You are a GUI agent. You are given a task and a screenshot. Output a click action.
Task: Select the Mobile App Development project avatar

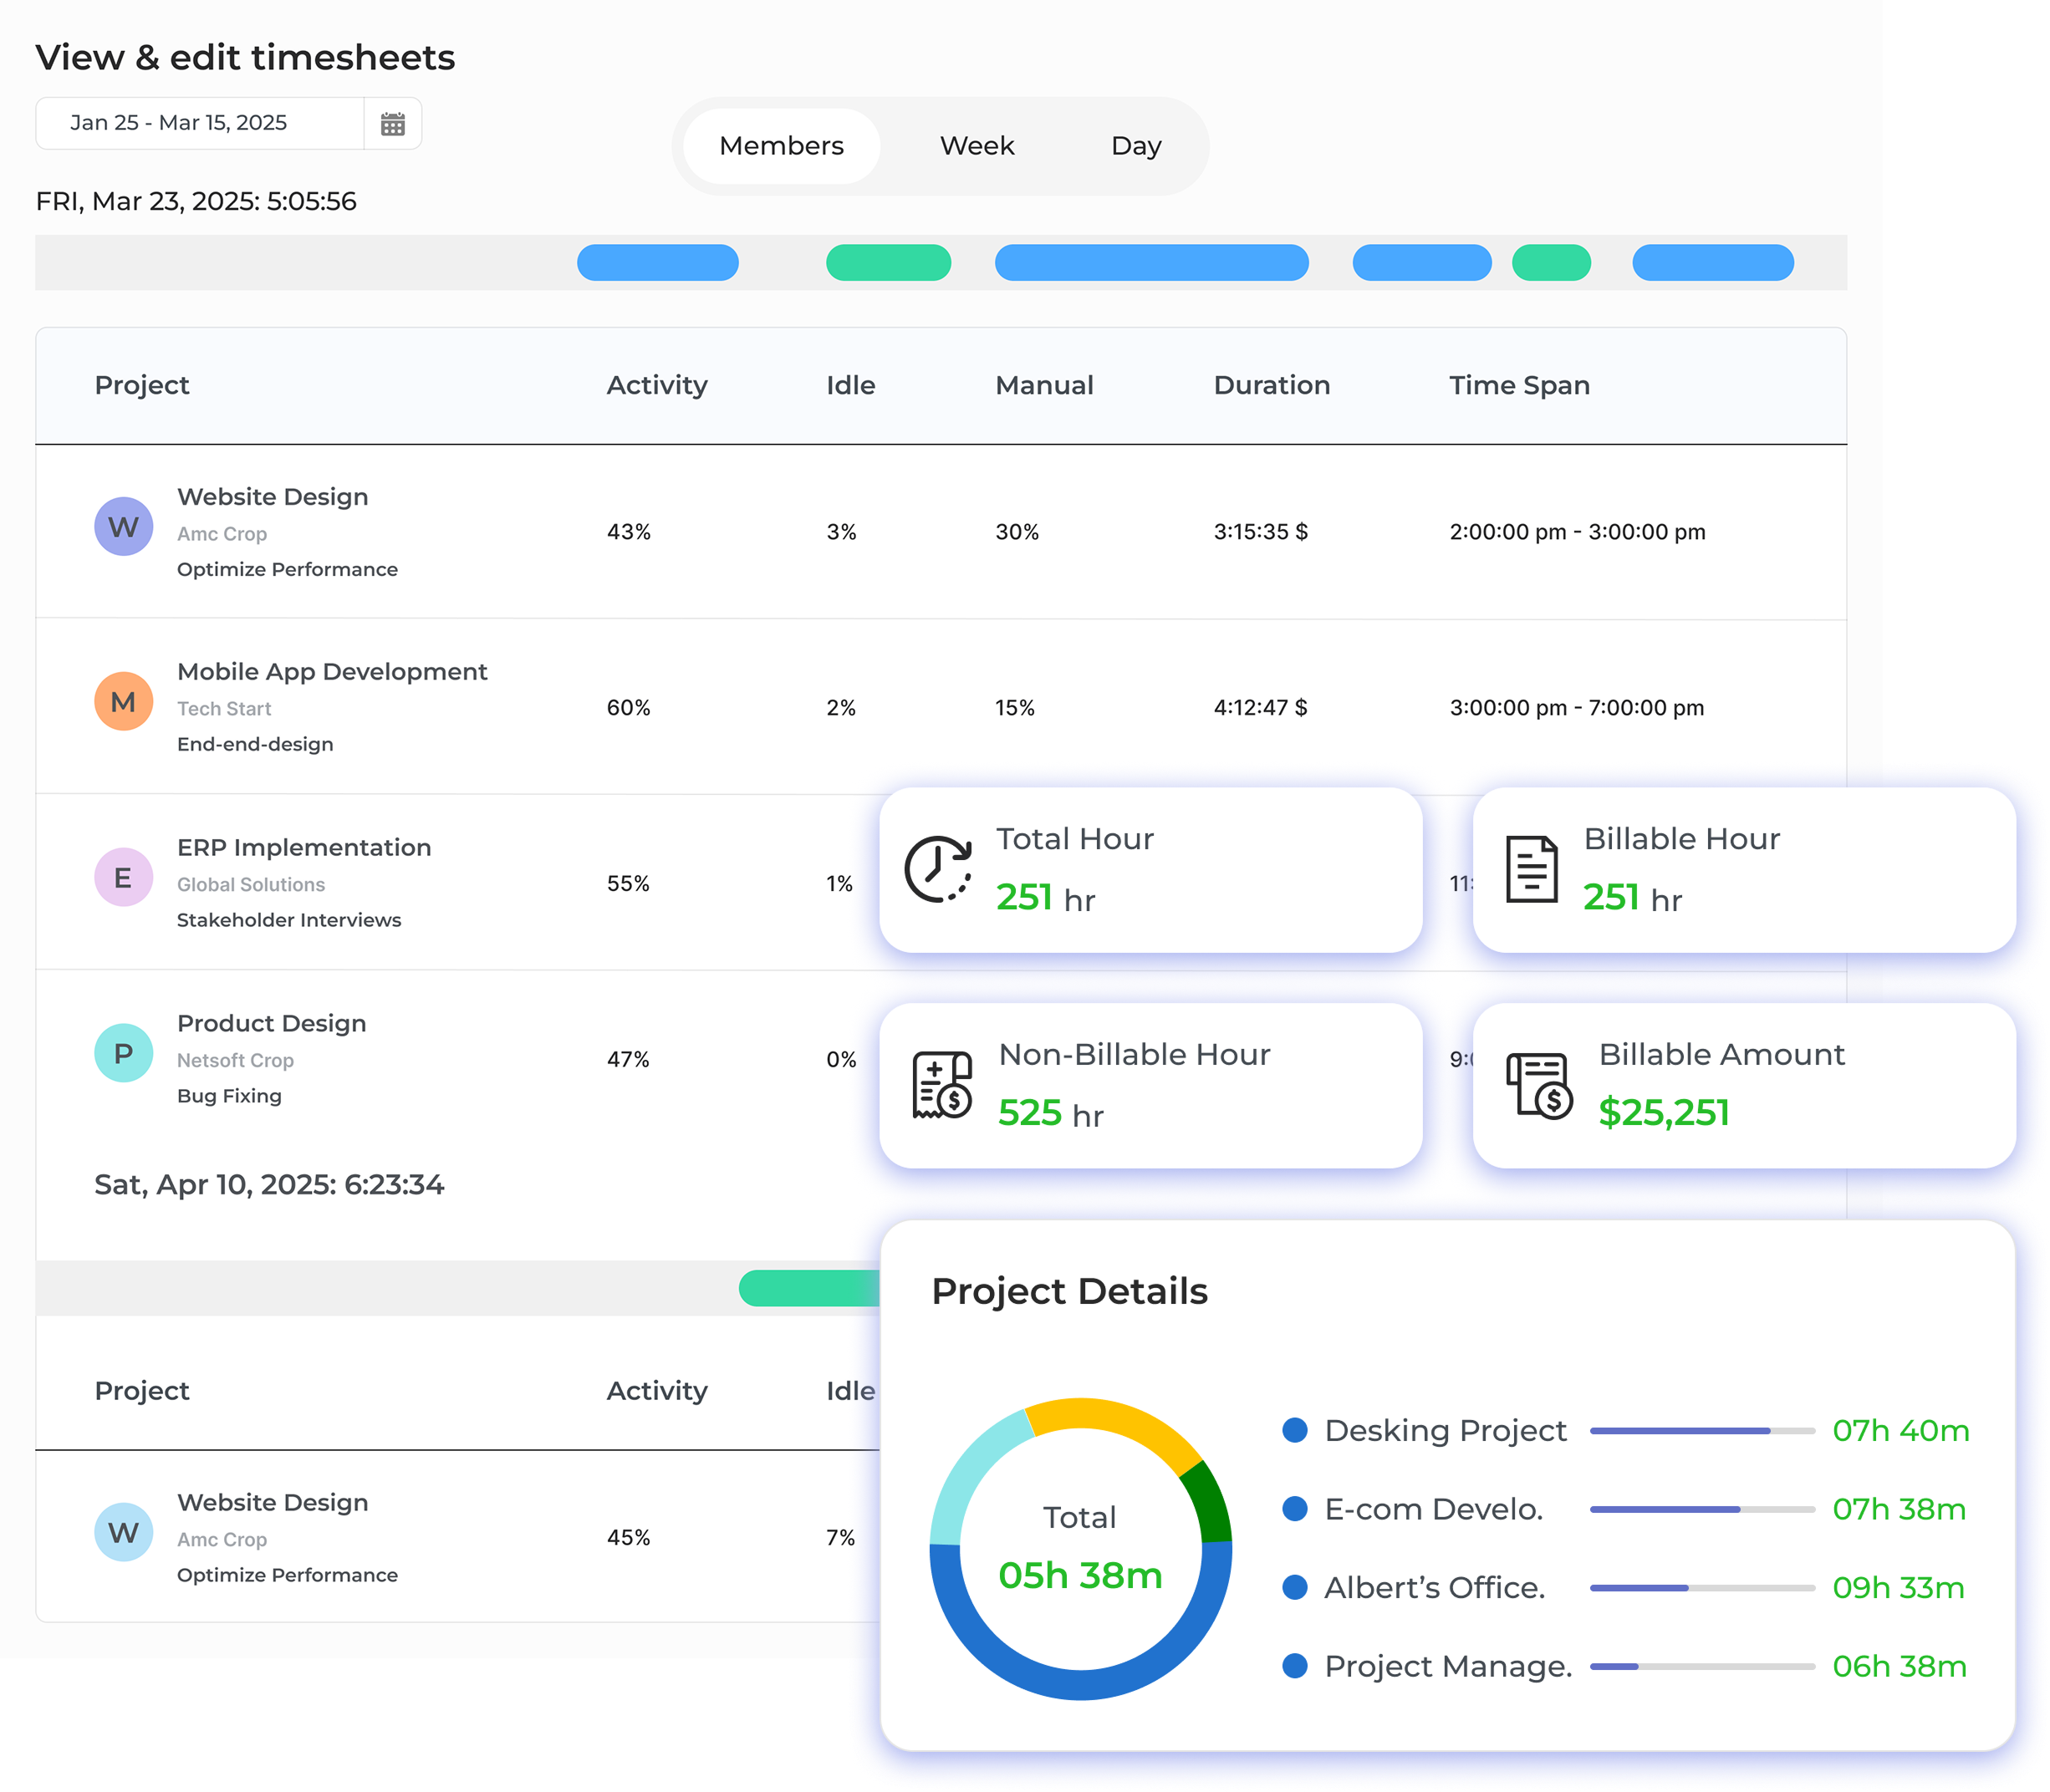[123, 701]
